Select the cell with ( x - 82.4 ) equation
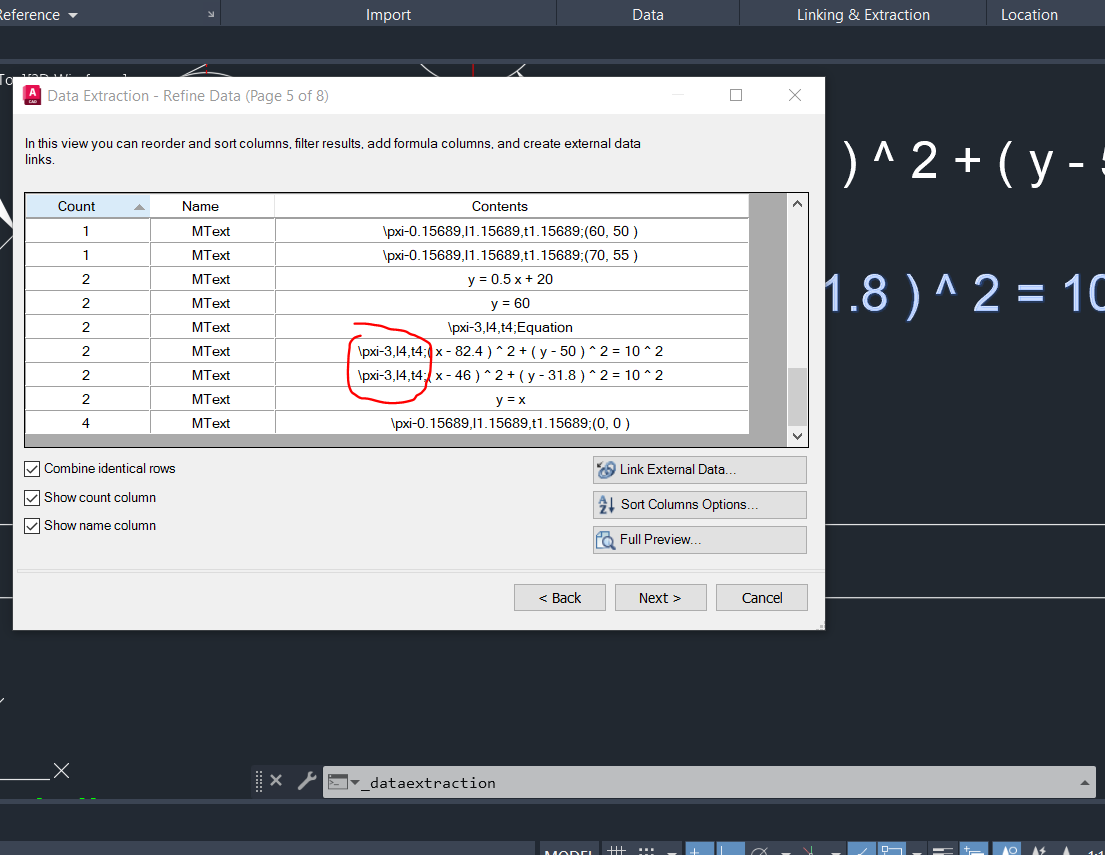Image resolution: width=1105 pixels, height=855 pixels. [x=511, y=351]
